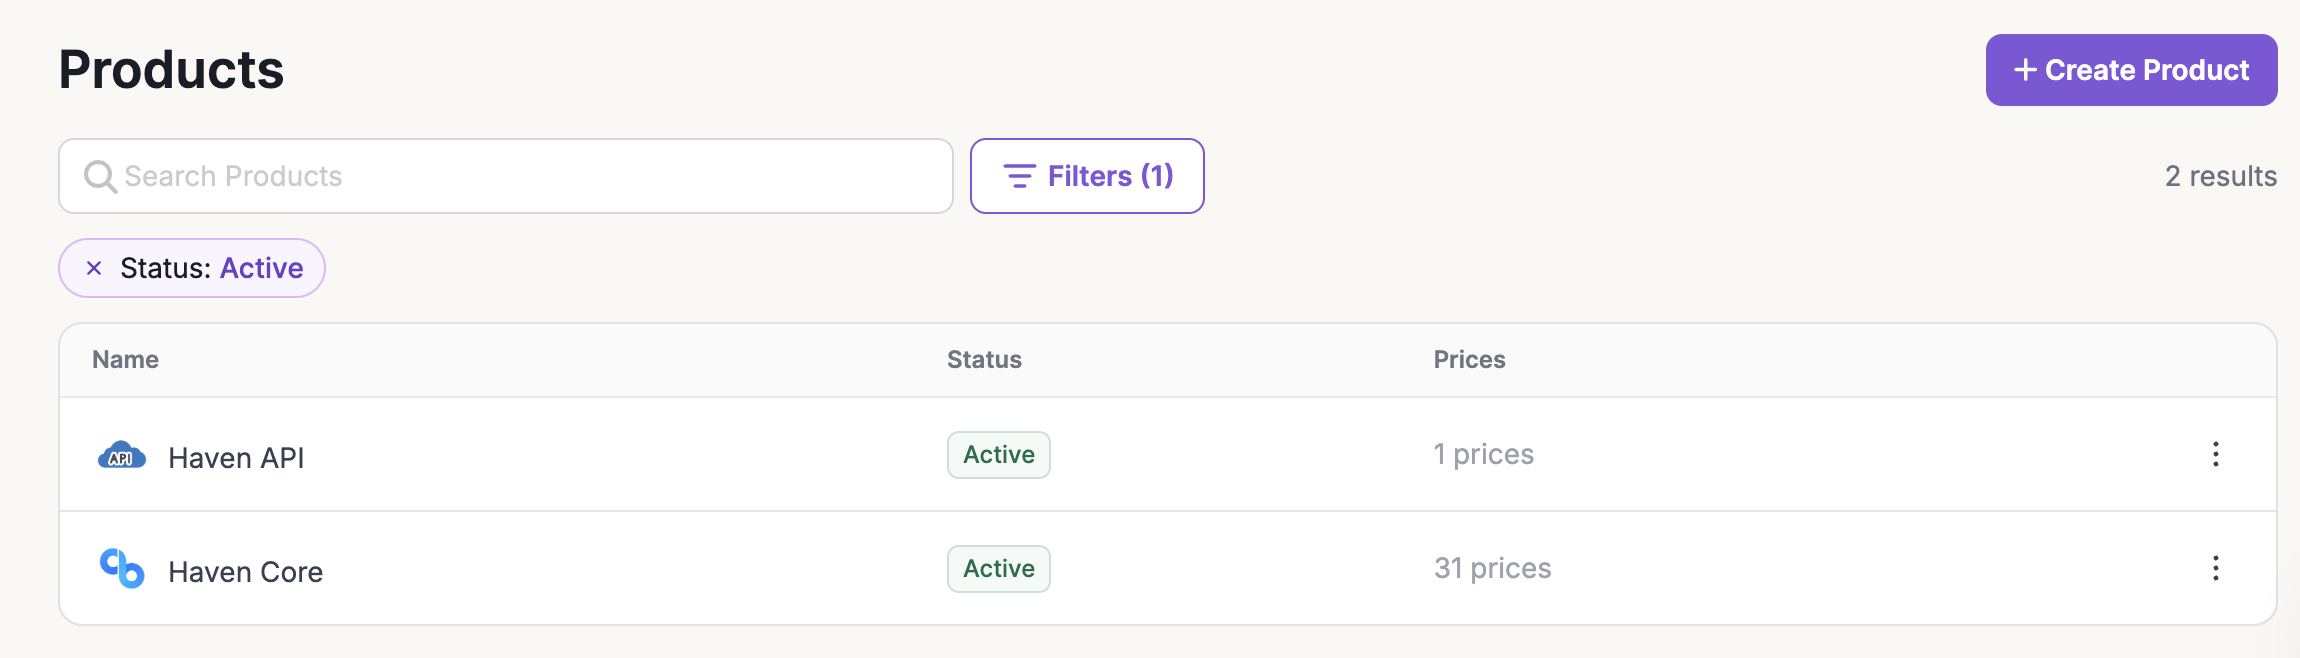The height and width of the screenshot is (658, 2300).
Task: View the 1 prices entry for Haven API
Action: point(1483,455)
